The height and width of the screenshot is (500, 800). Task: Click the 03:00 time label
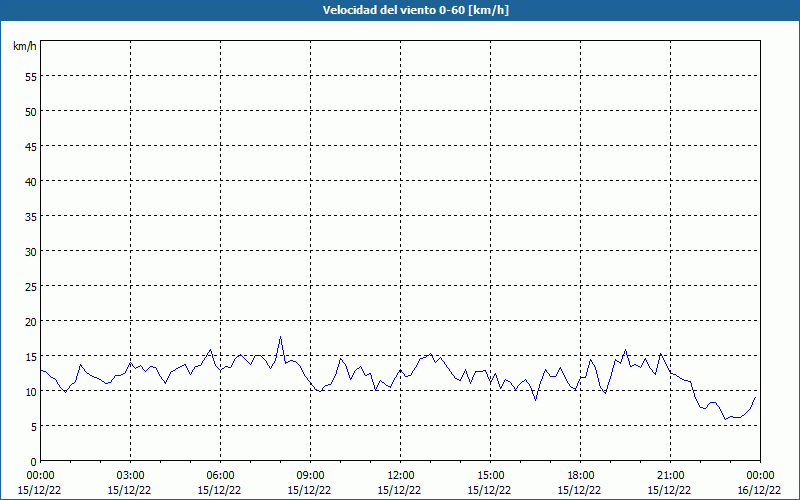[130, 476]
